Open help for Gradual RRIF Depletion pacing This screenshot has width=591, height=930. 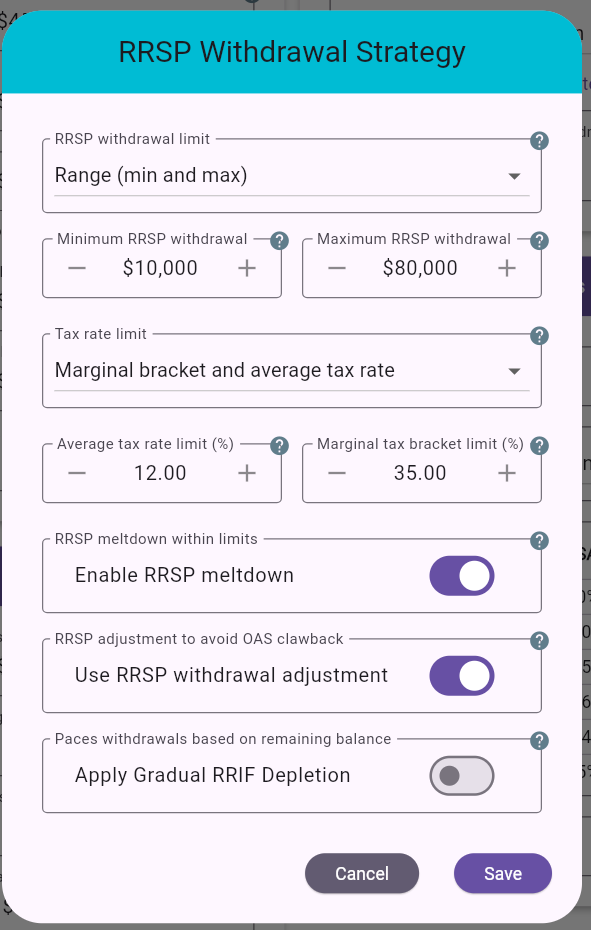click(x=539, y=741)
